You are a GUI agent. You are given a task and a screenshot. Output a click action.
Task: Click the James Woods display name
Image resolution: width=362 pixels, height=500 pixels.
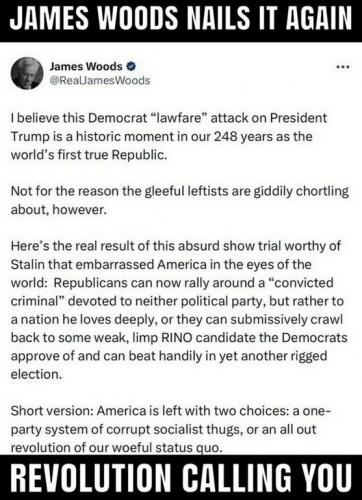[x=86, y=66]
